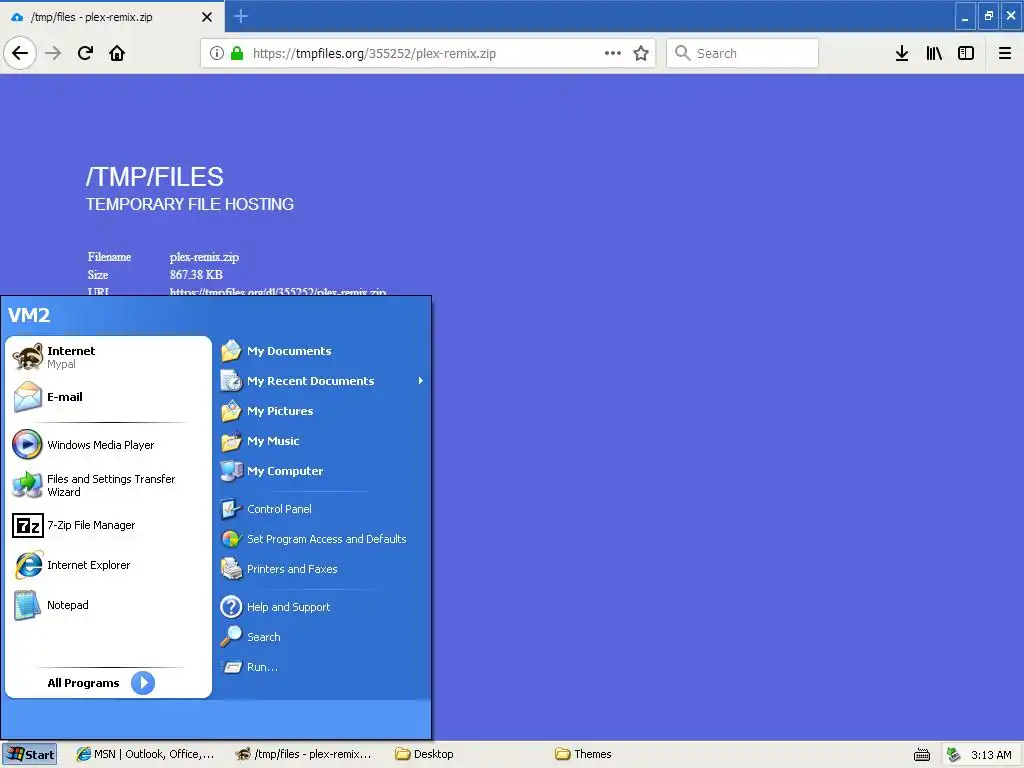Open the Library bookshelf icon
Image resolution: width=1024 pixels, height=768 pixels.
point(934,53)
